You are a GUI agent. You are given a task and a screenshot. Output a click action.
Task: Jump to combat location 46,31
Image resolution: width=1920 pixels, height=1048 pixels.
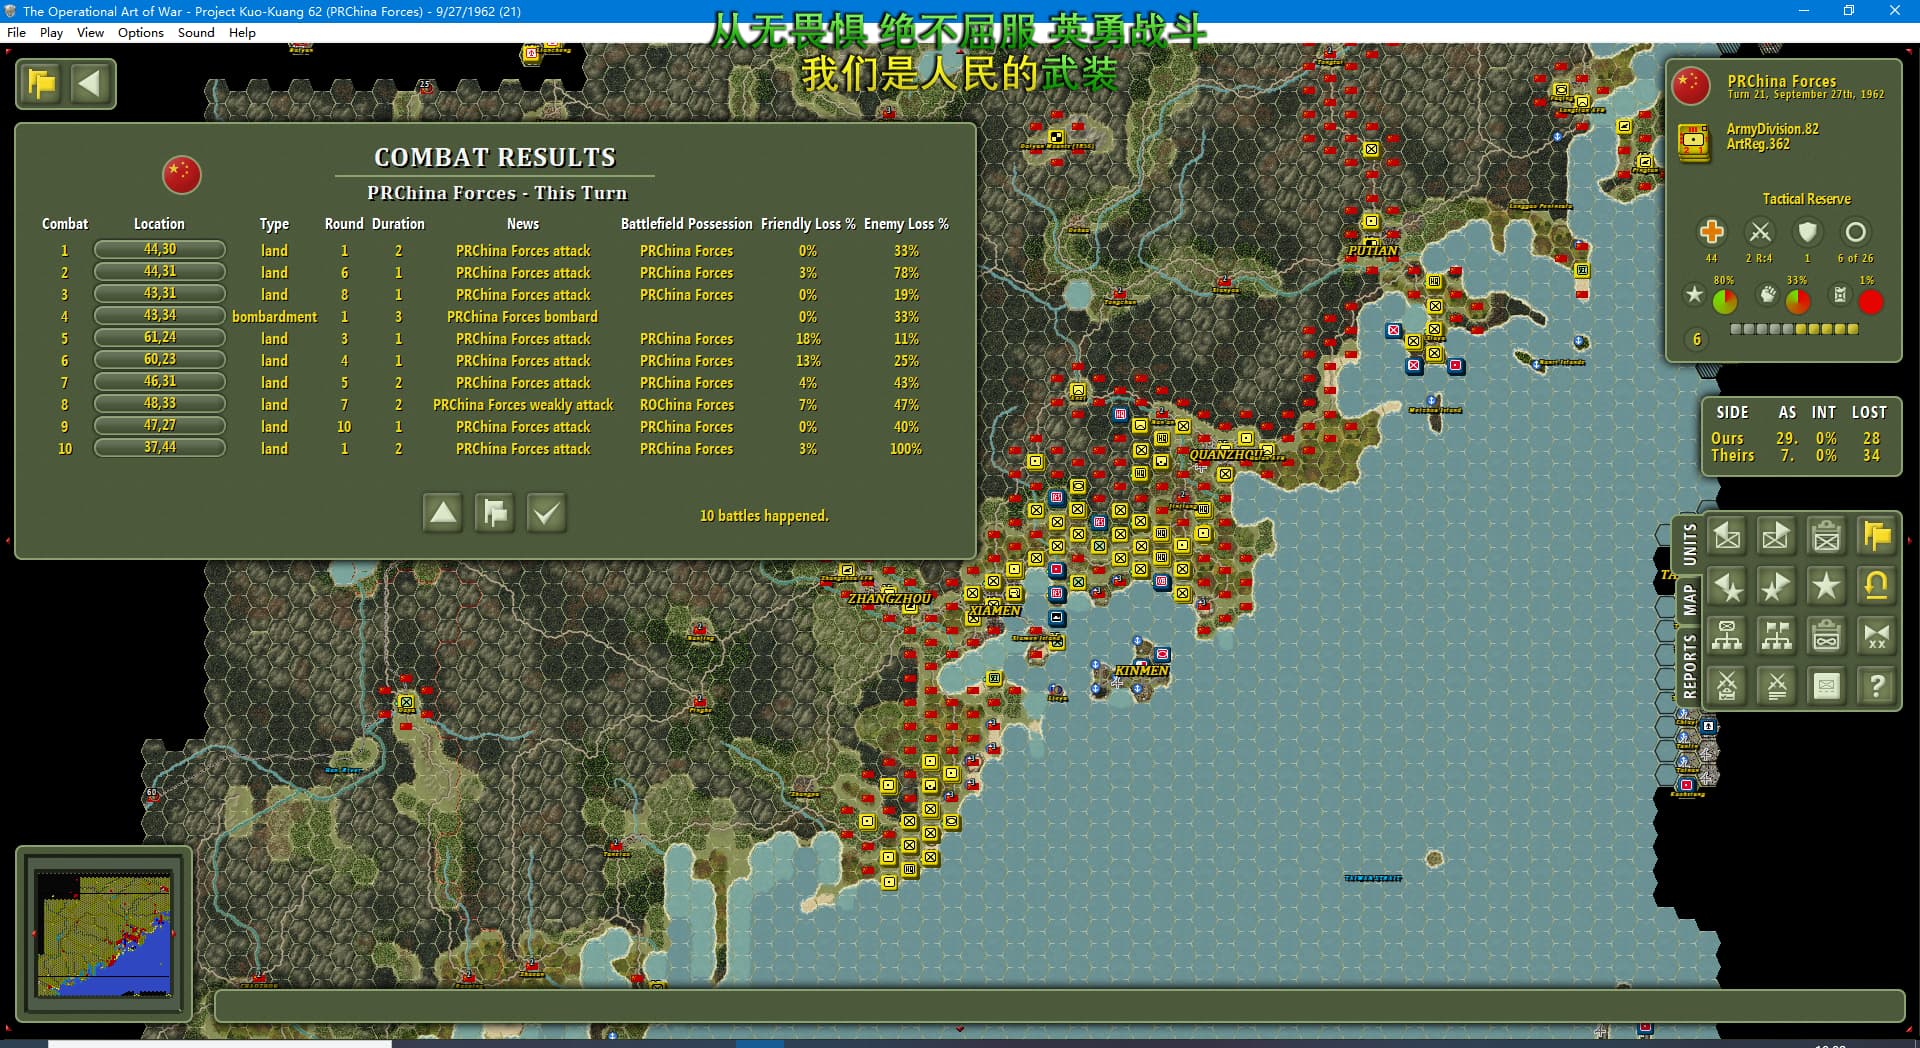[160, 382]
